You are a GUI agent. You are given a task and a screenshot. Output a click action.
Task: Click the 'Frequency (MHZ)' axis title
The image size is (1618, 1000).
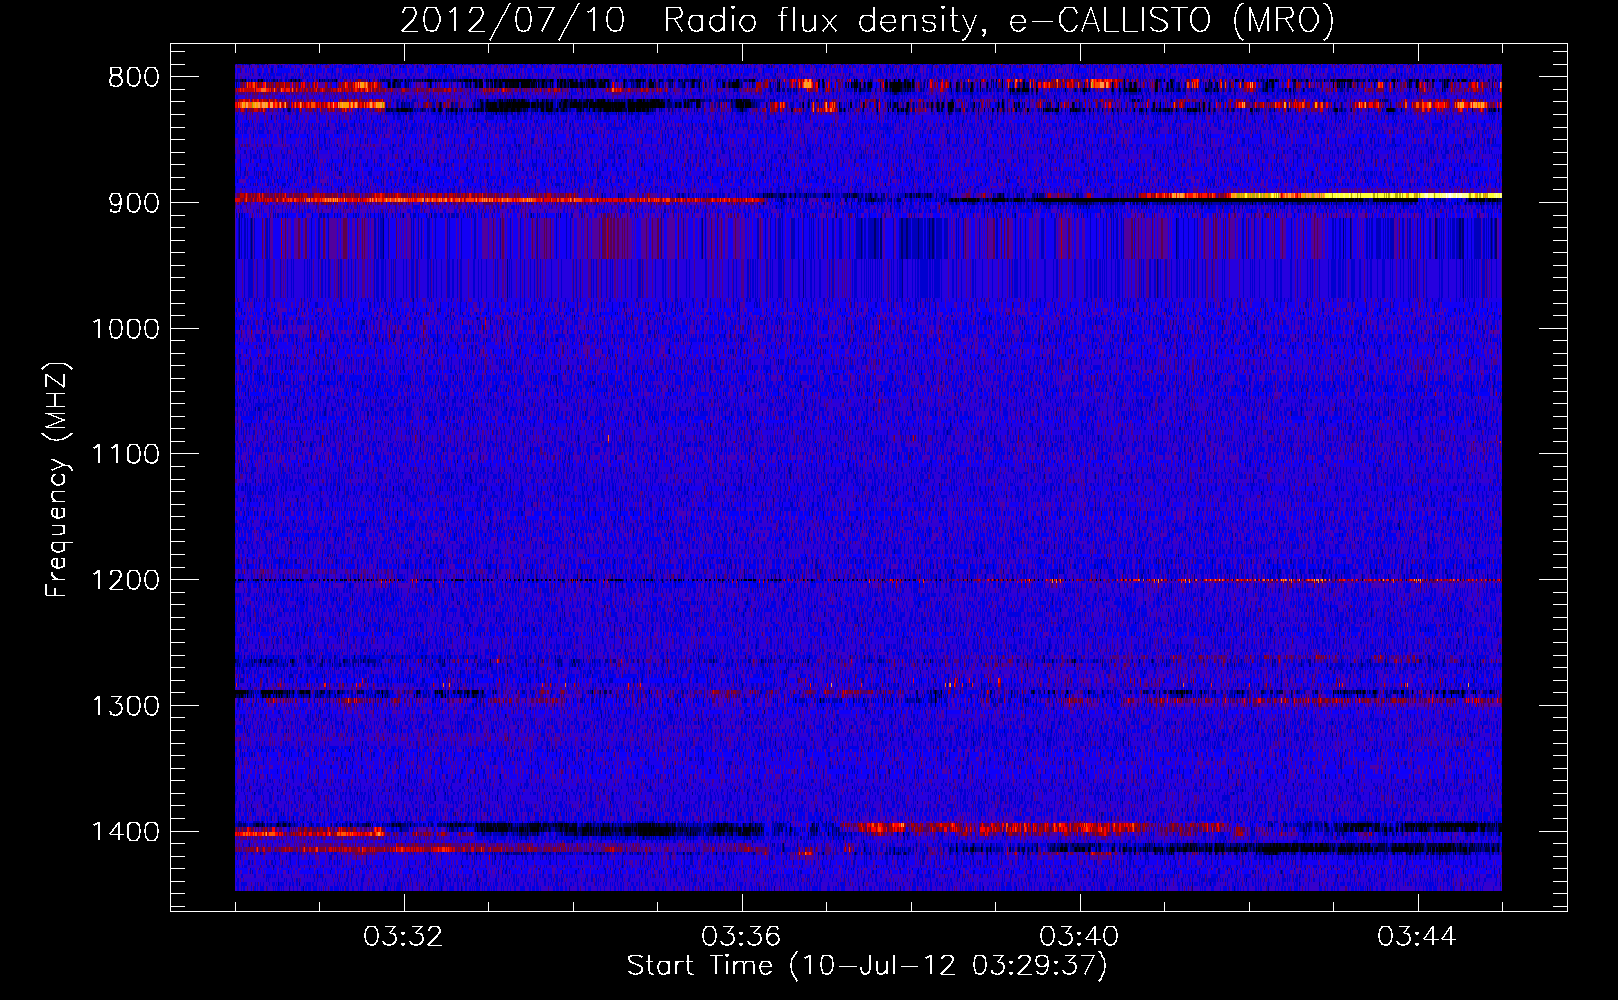58,480
